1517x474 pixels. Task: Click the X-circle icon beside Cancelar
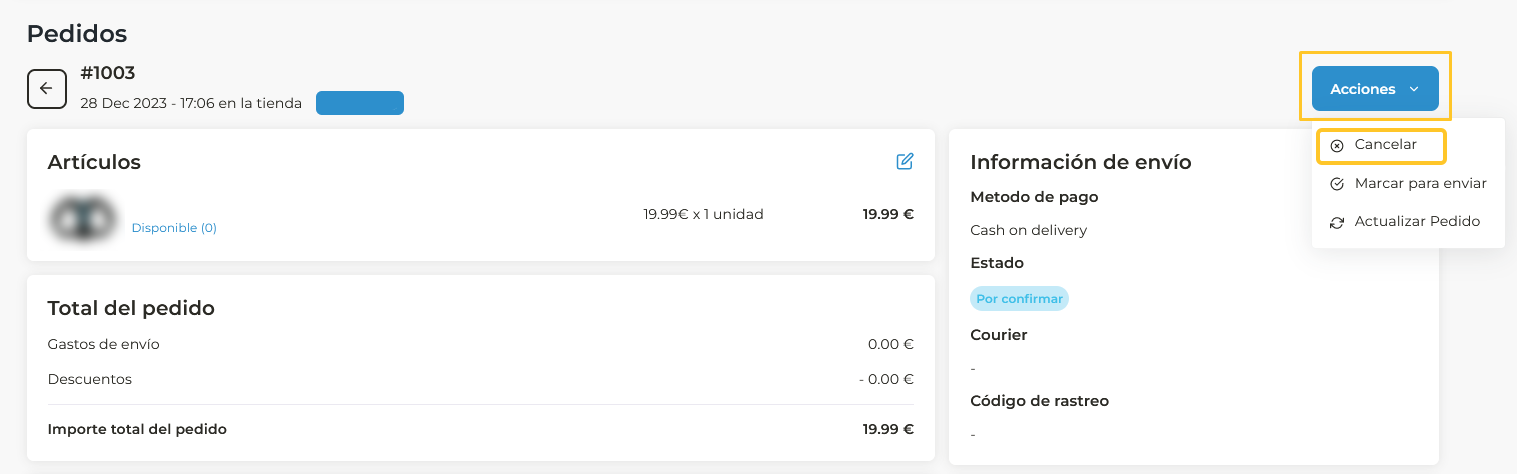pos(1337,146)
